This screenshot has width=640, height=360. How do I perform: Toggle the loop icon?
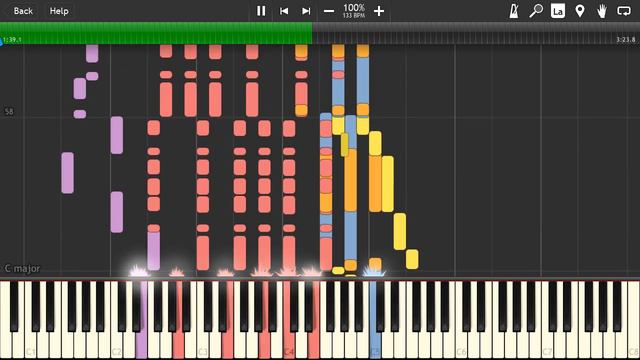coord(624,11)
